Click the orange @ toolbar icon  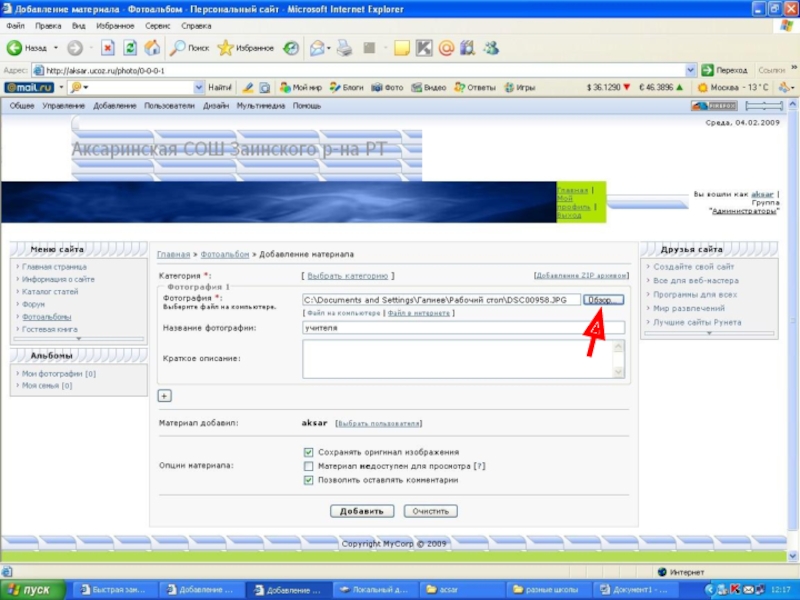[x=446, y=48]
